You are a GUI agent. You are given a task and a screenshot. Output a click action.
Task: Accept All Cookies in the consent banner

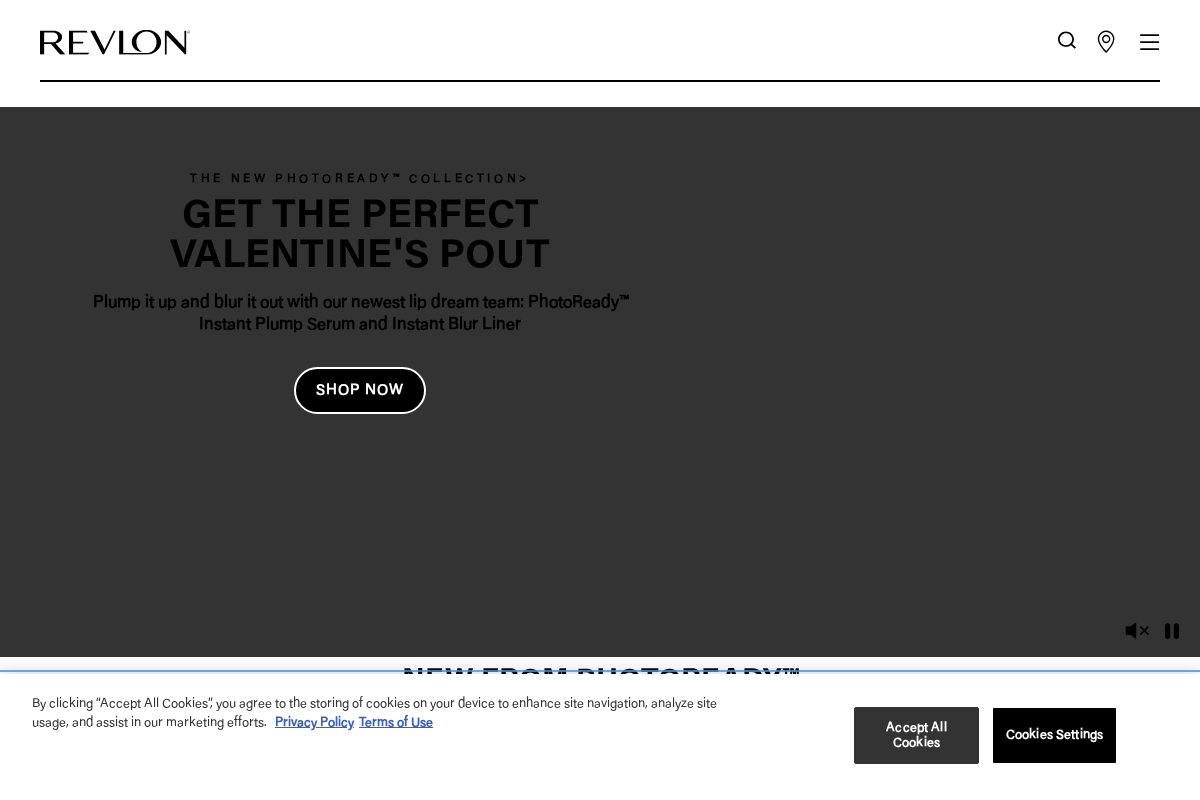pyautogui.click(x=916, y=735)
